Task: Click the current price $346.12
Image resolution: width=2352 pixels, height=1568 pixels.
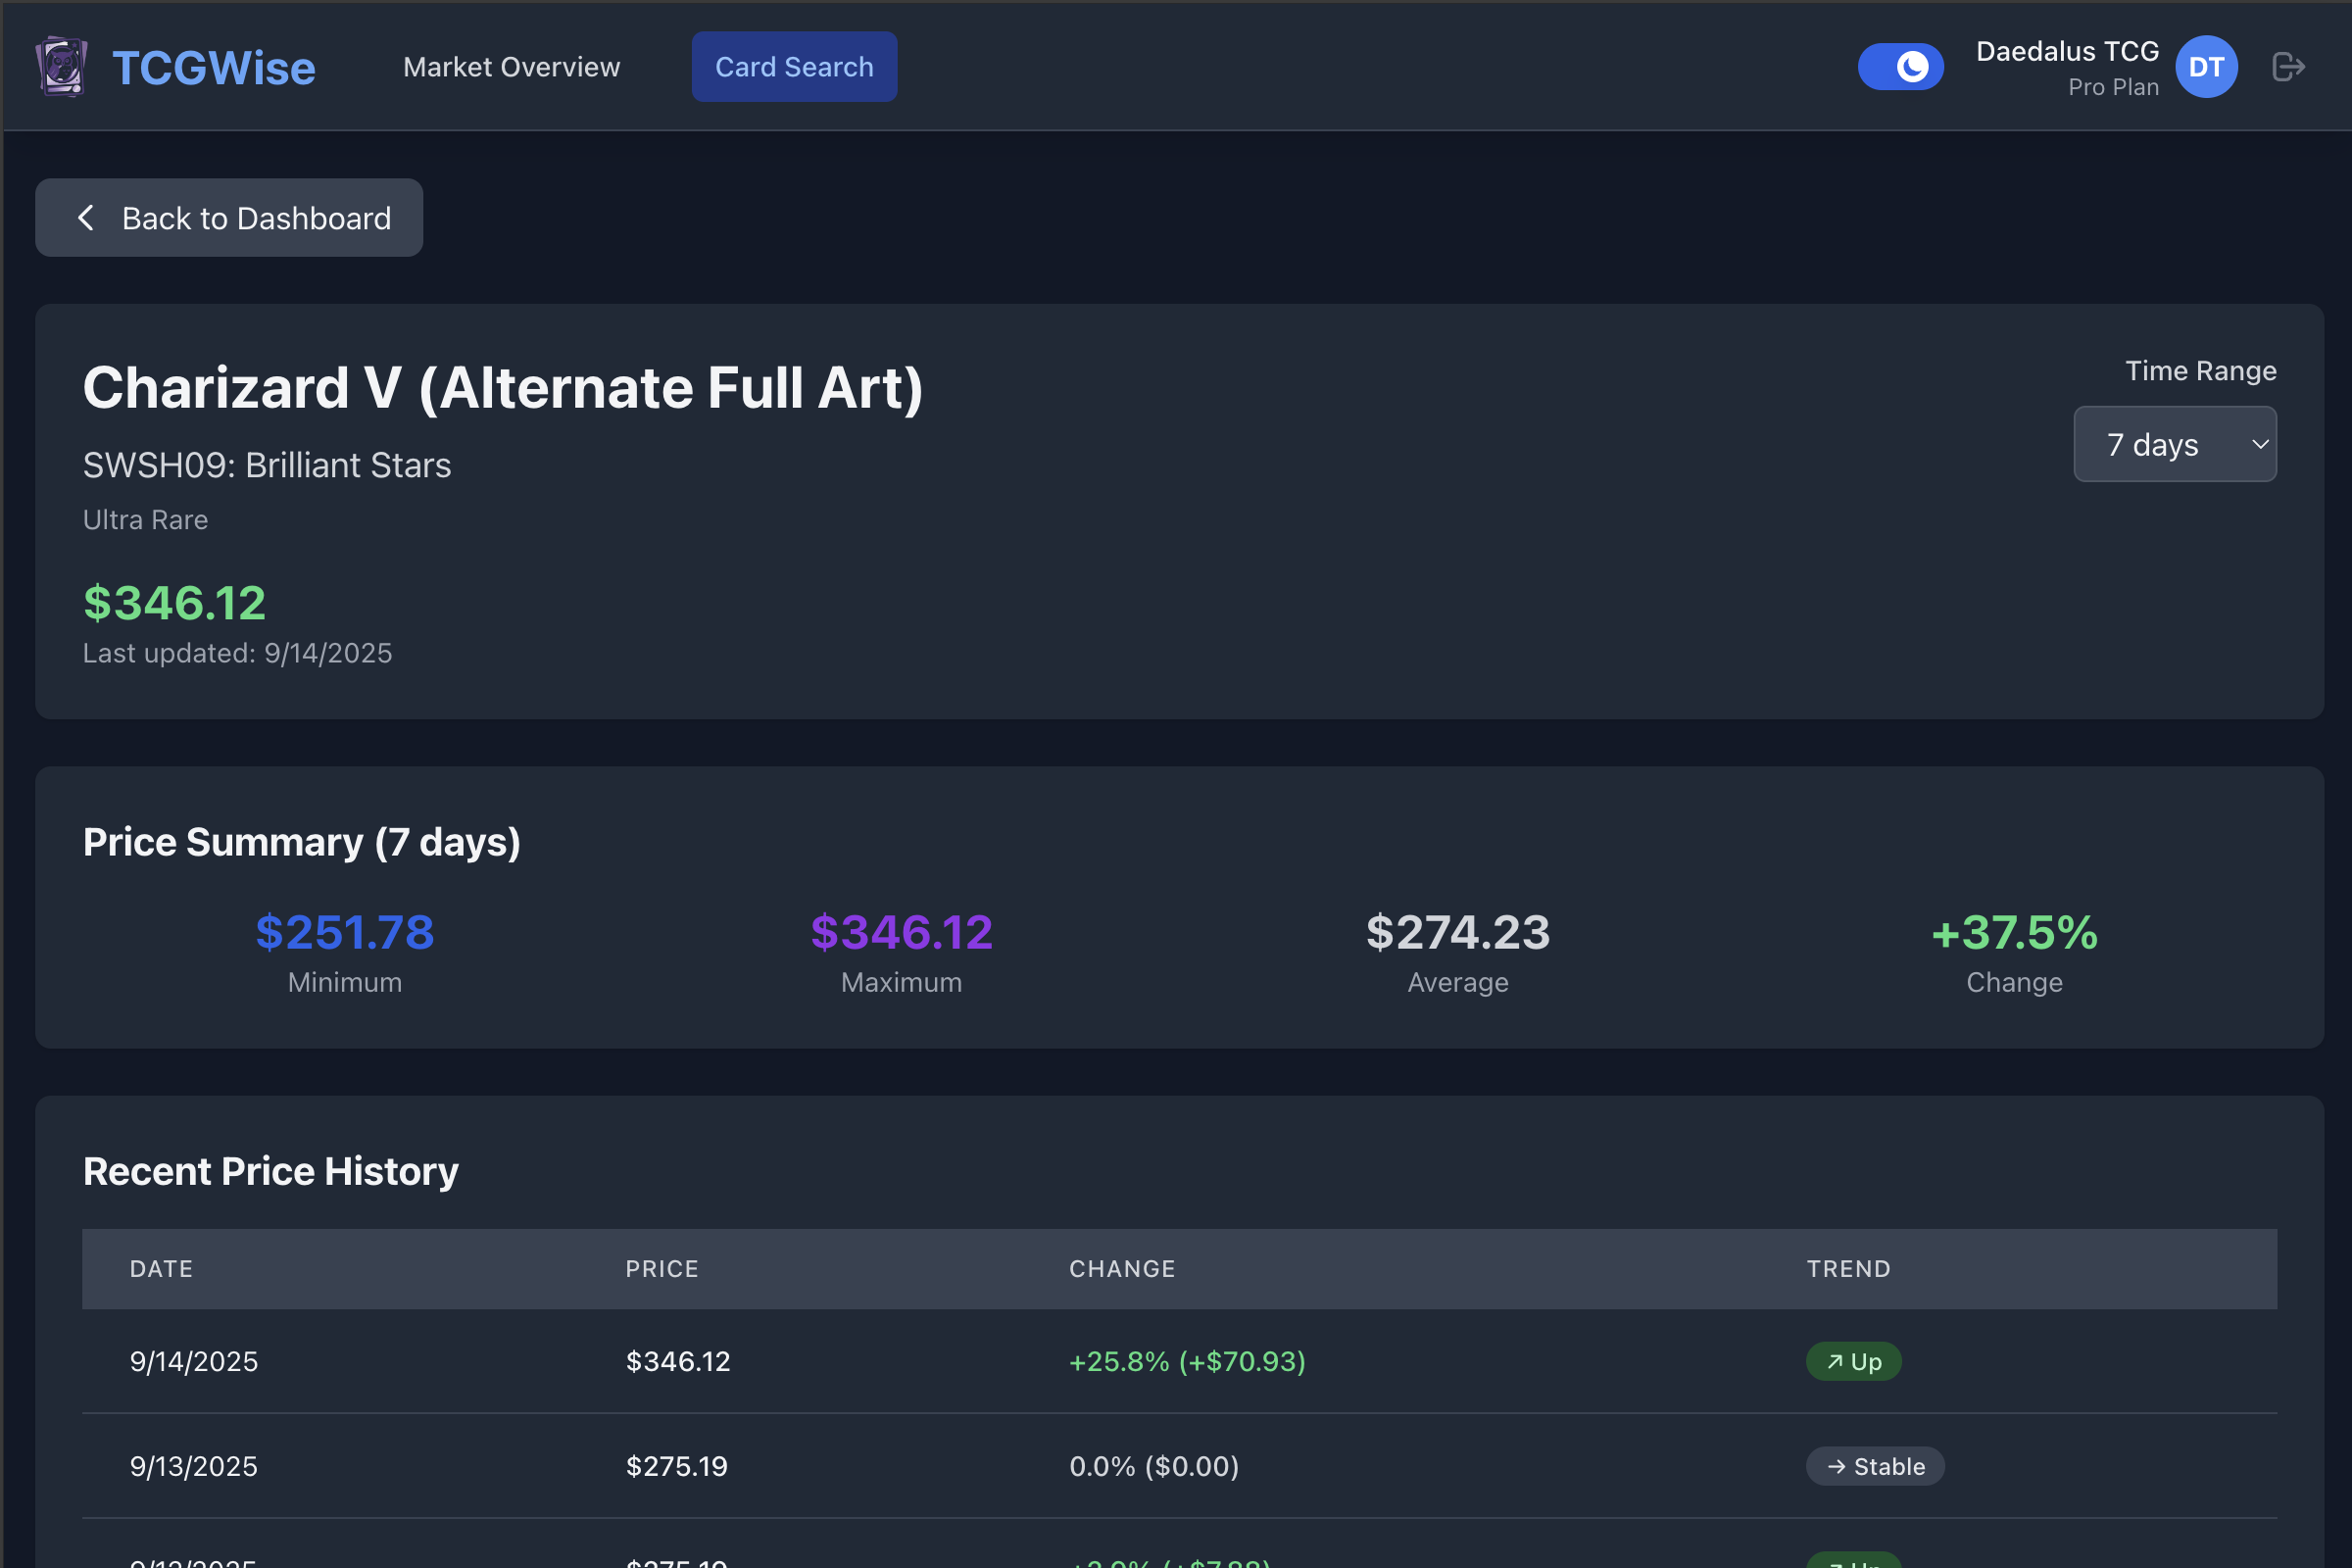Action: click(x=174, y=601)
